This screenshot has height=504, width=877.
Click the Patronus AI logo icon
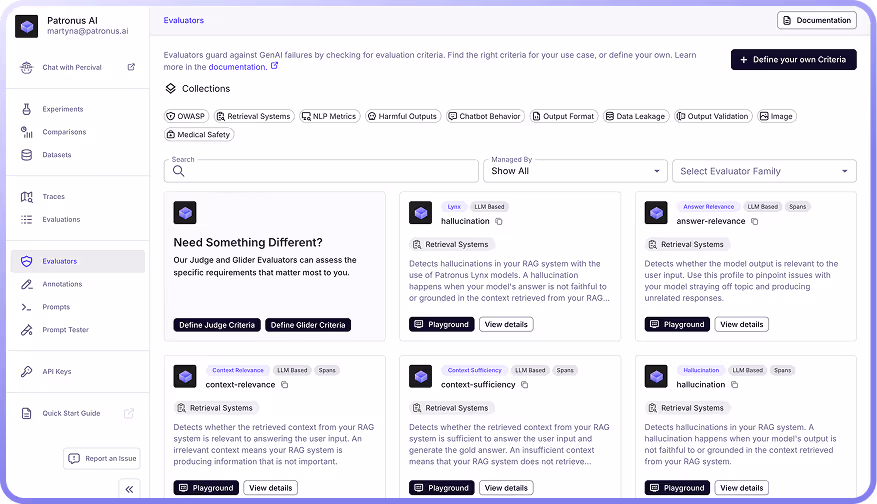(x=27, y=26)
